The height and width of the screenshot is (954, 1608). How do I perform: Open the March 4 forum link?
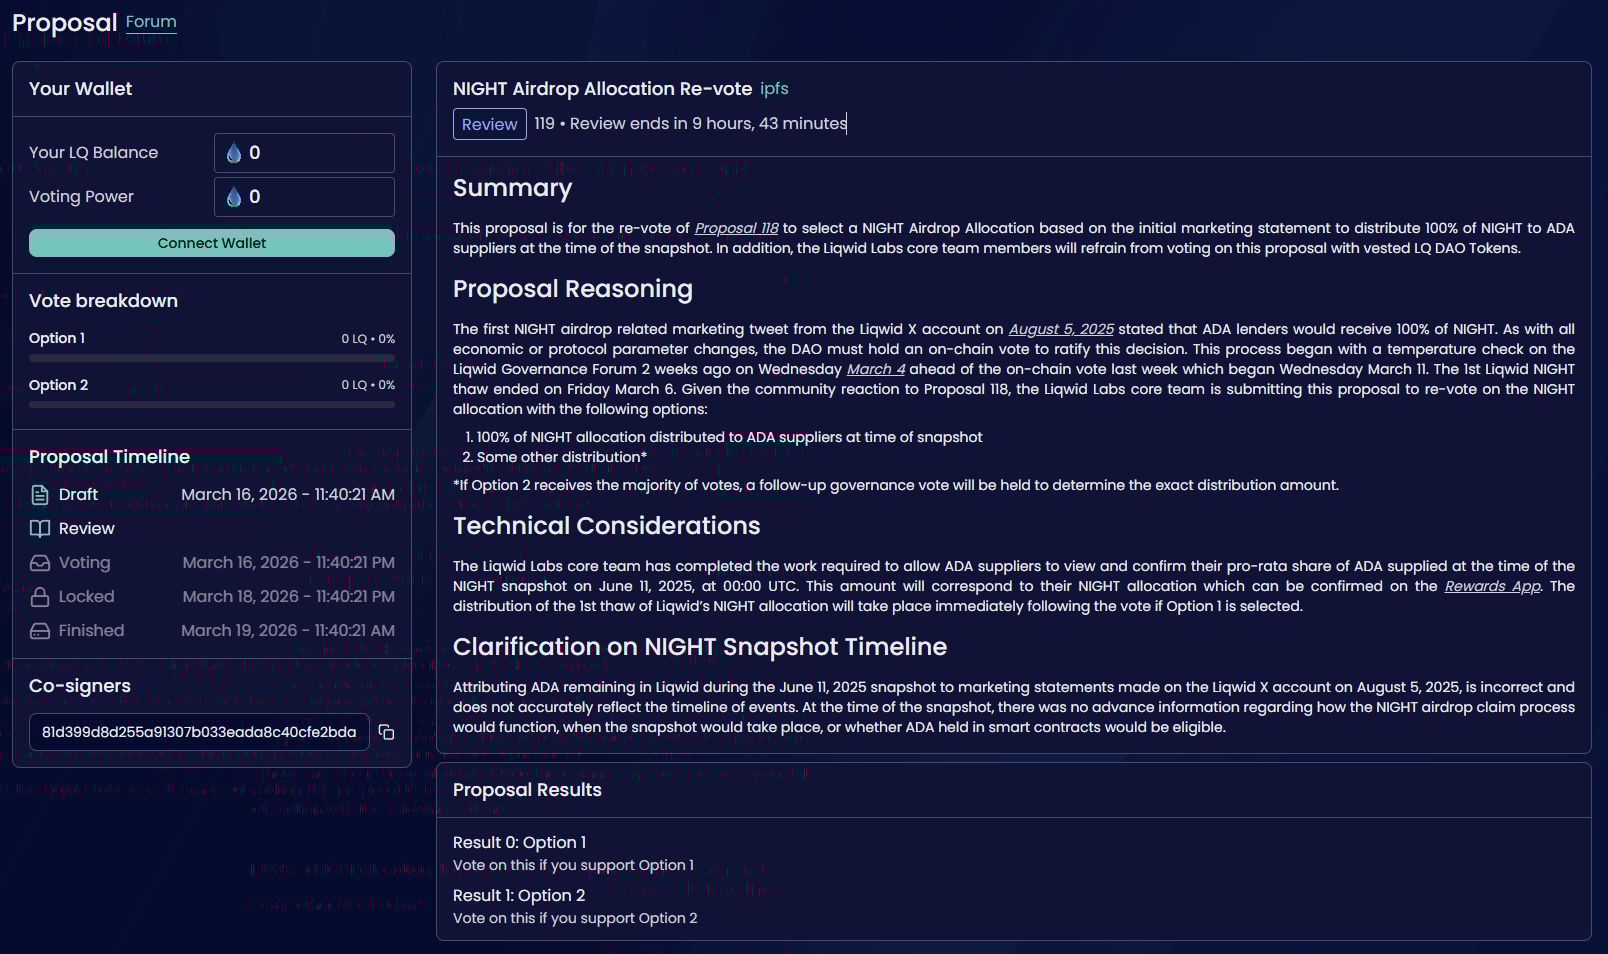click(876, 369)
